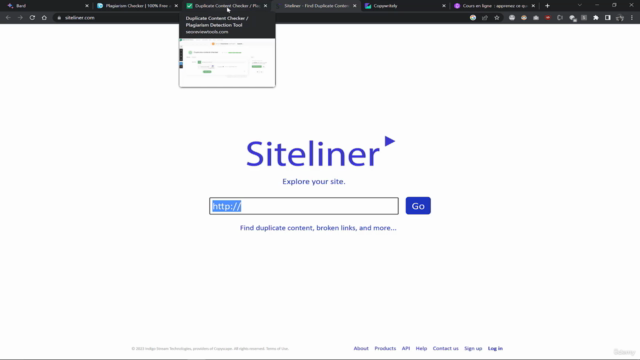
Task: Switch to Copywritely tab
Action: tap(404, 6)
